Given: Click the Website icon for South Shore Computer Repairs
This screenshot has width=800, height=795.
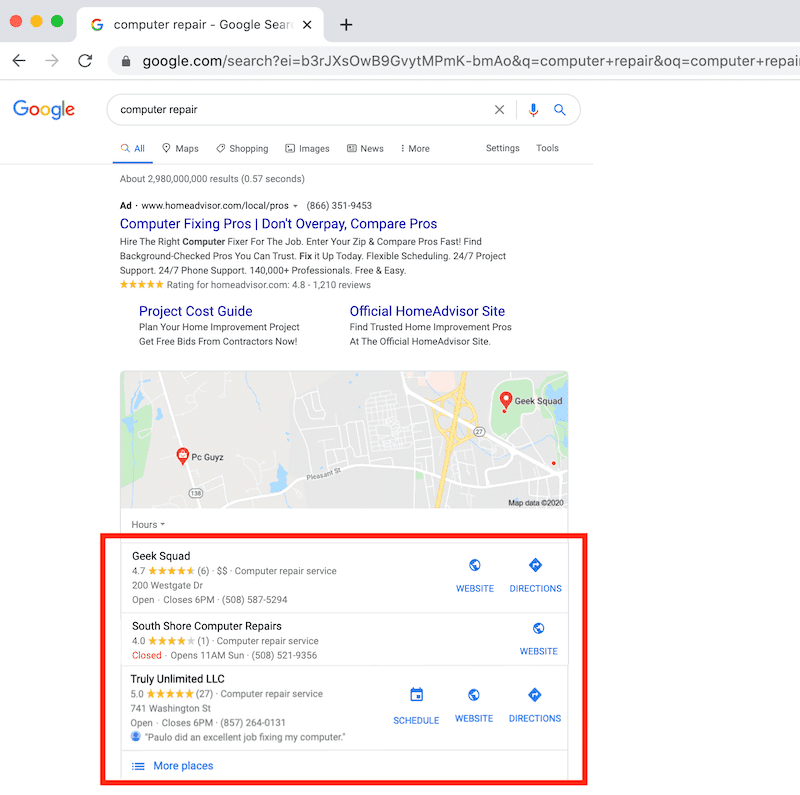Looking at the screenshot, I should click(x=538, y=628).
